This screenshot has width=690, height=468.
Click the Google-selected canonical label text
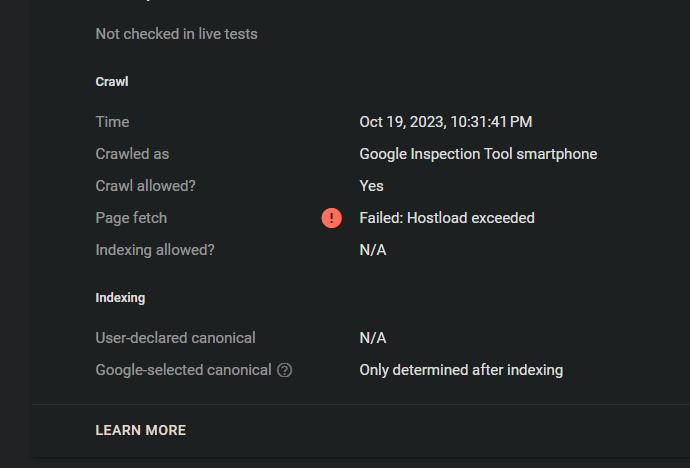(x=184, y=370)
